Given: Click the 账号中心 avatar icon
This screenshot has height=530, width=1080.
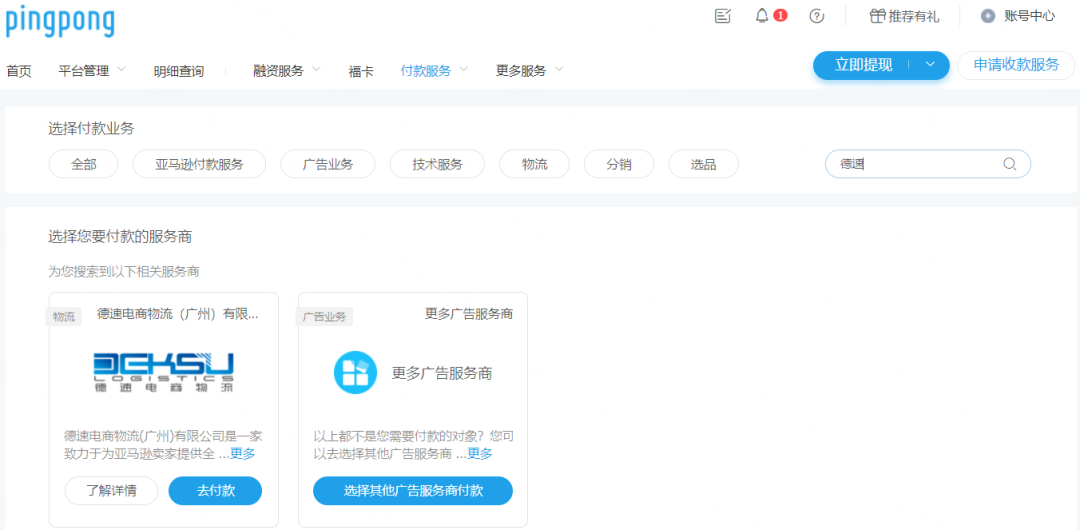Looking at the screenshot, I should coord(988,16).
